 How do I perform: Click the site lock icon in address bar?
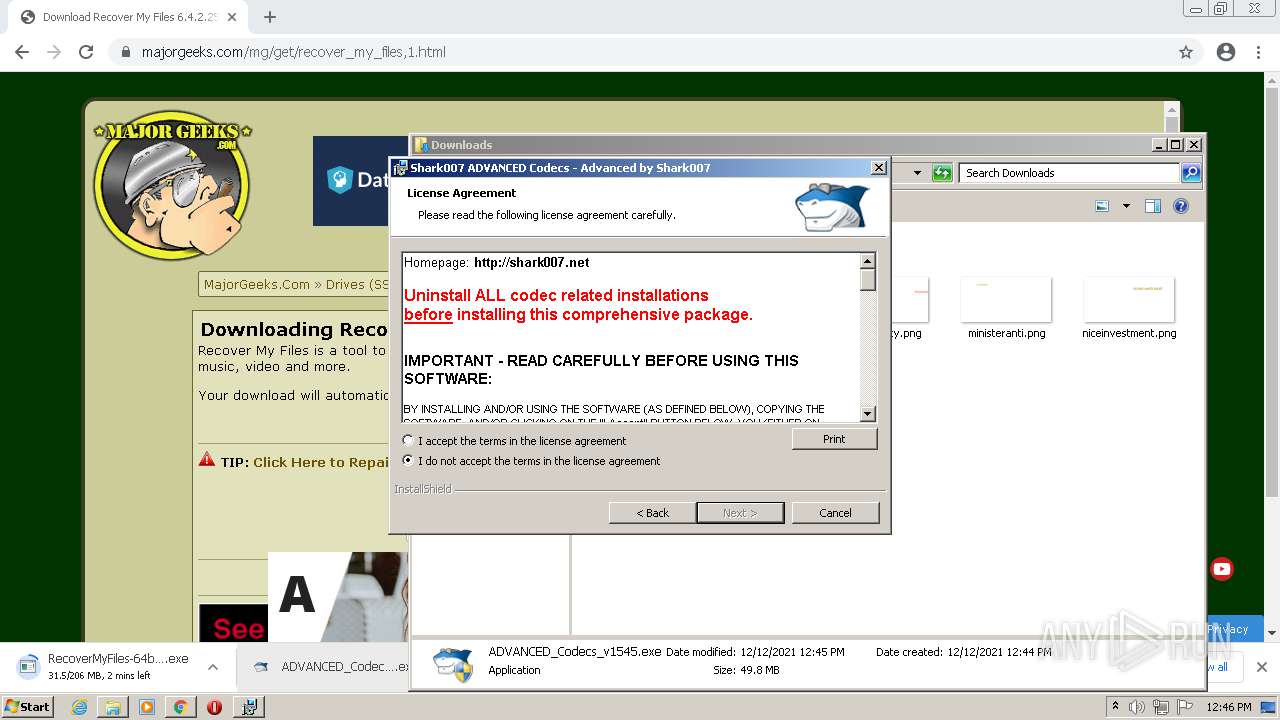pos(125,52)
